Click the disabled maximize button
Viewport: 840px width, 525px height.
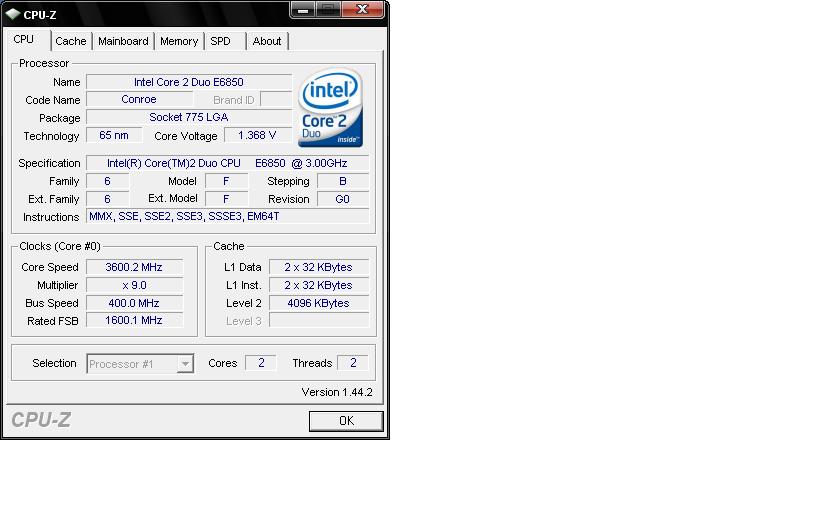(x=328, y=10)
